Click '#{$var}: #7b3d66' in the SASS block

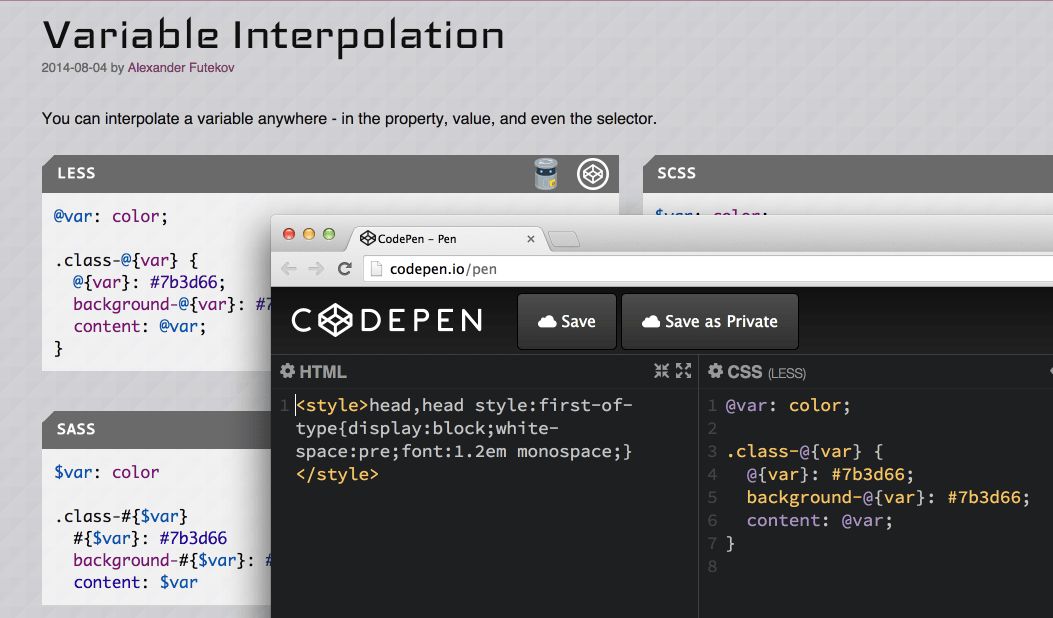[x=150, y=538]
